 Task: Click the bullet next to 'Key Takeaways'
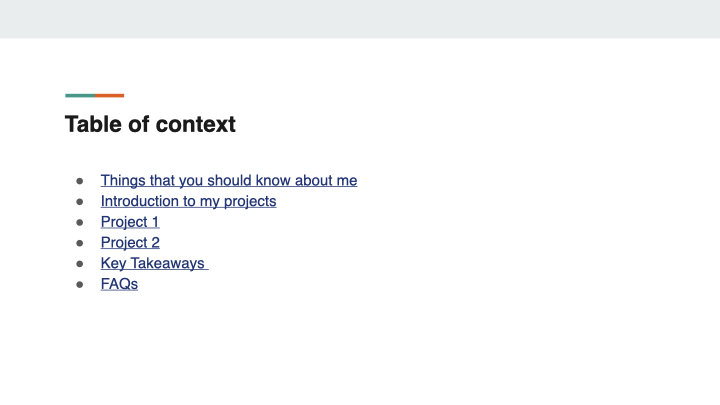pyautogui.click(x=79, y=264)
